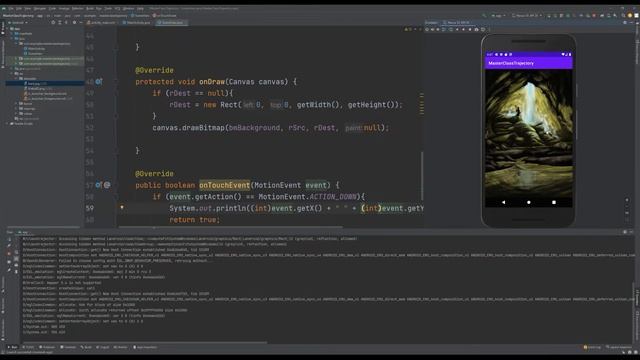Open the Event Log tool window

tap(592, 347)
